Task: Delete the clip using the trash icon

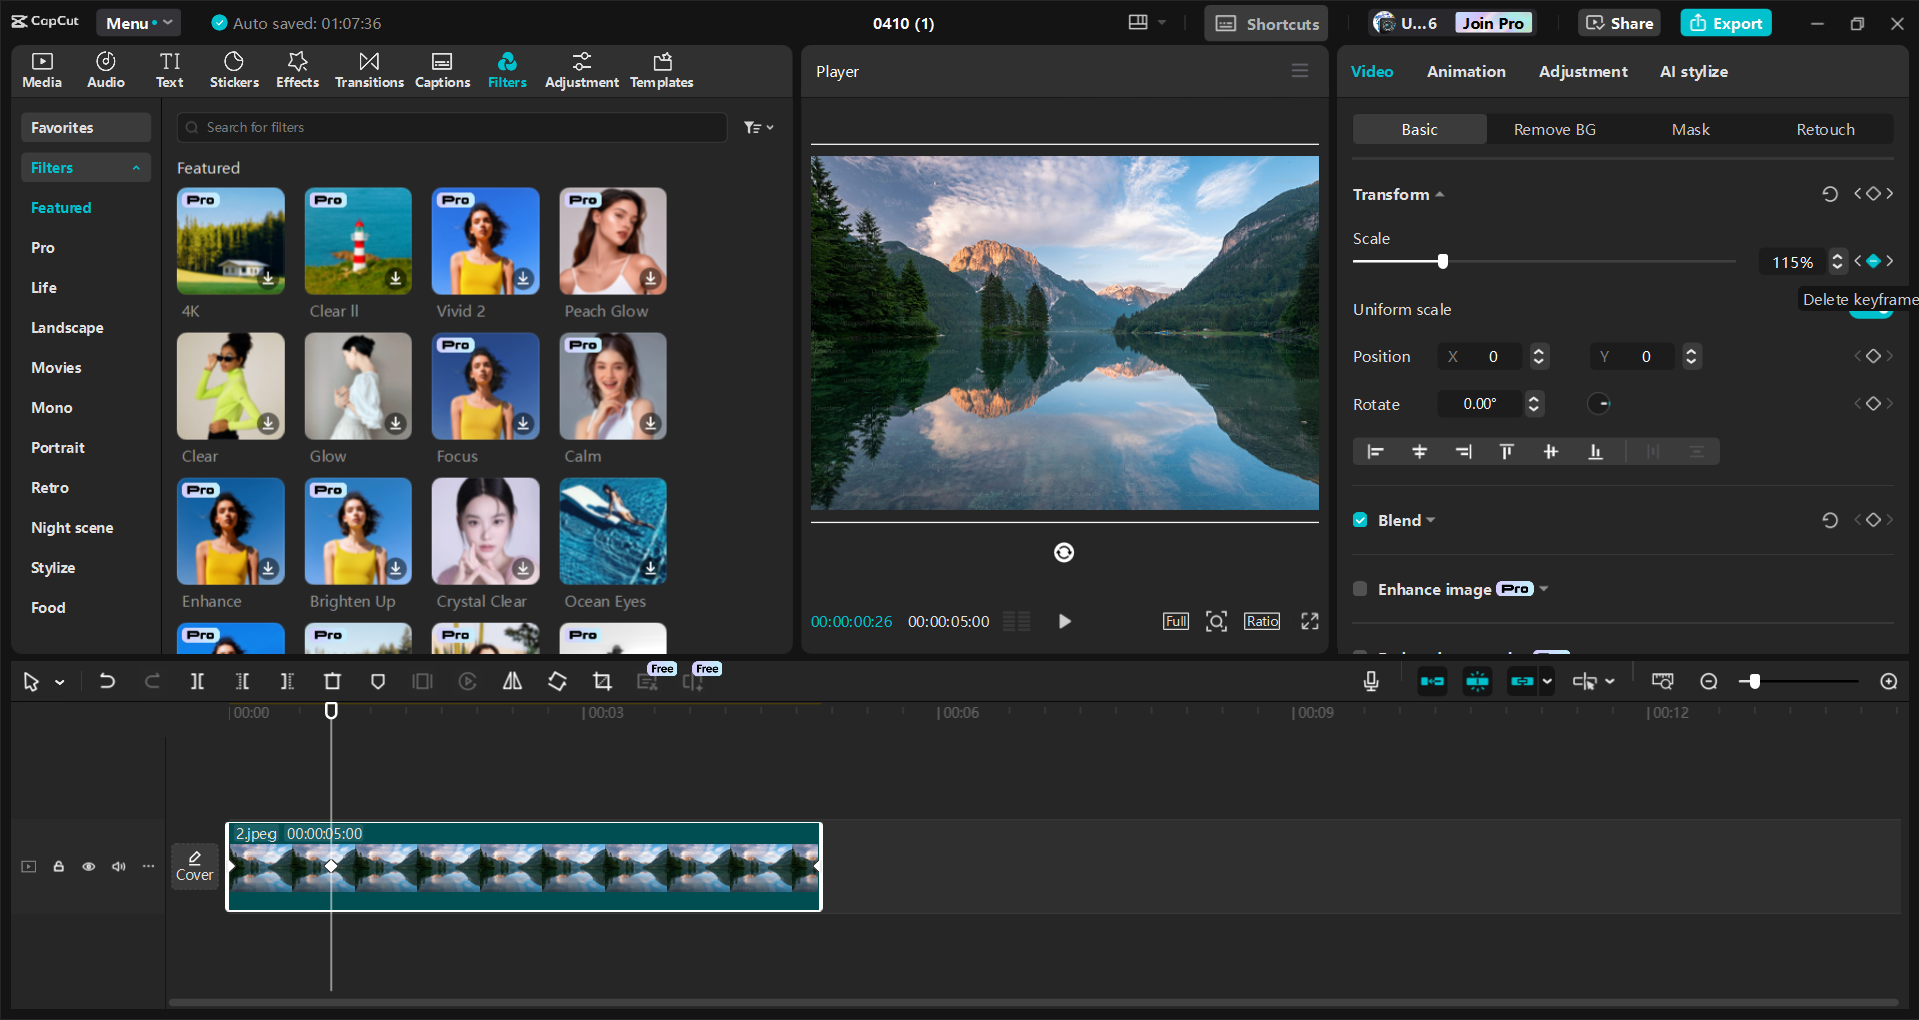Action: (x=332, y=681)
